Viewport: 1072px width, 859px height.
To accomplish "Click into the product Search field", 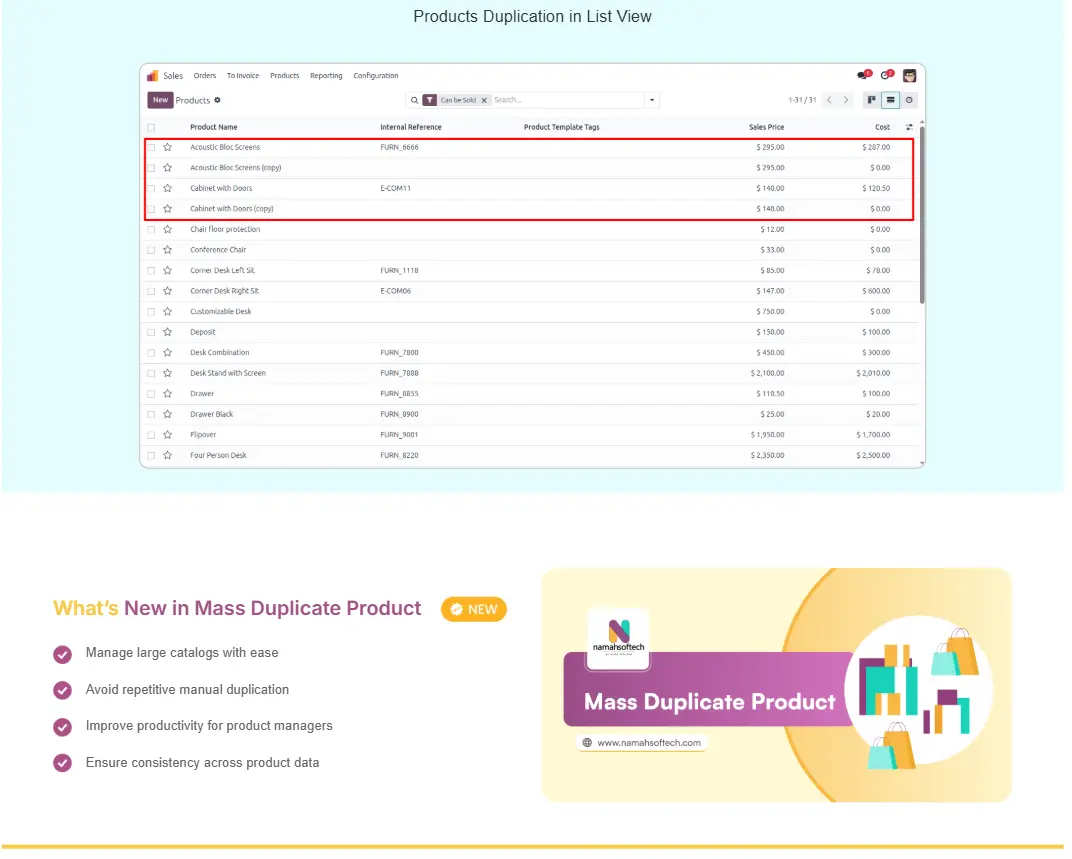I will click(565, 100).
